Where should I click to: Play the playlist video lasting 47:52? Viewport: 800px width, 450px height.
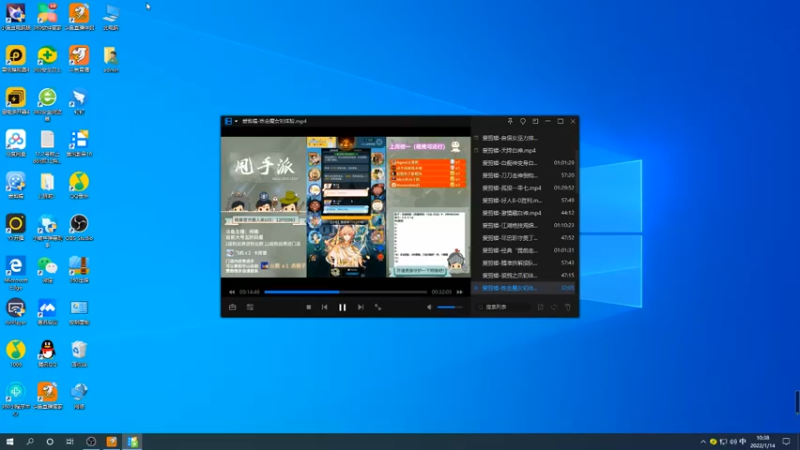tap(525, 238)
